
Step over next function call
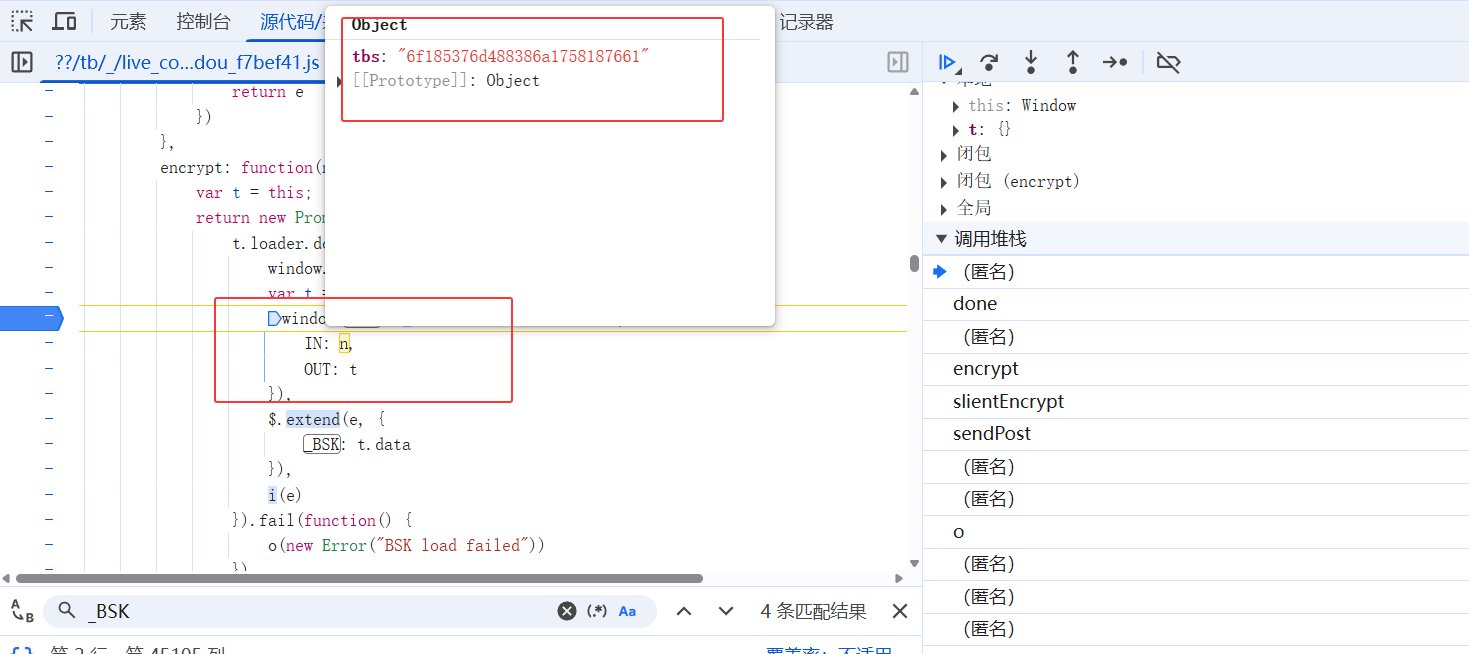pyautogui.click(x=989, y=63)
